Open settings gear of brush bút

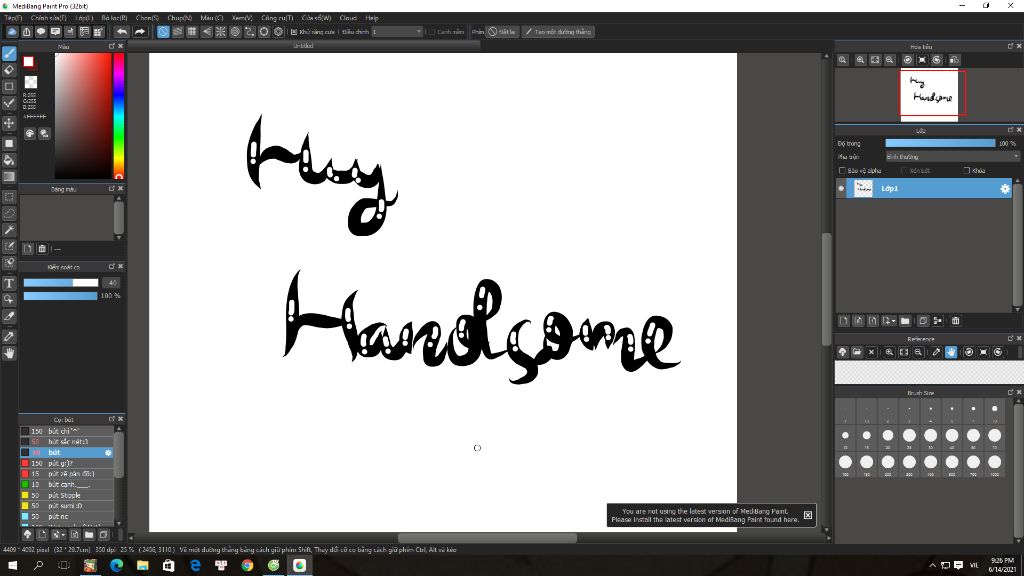[x=108, y=453]
